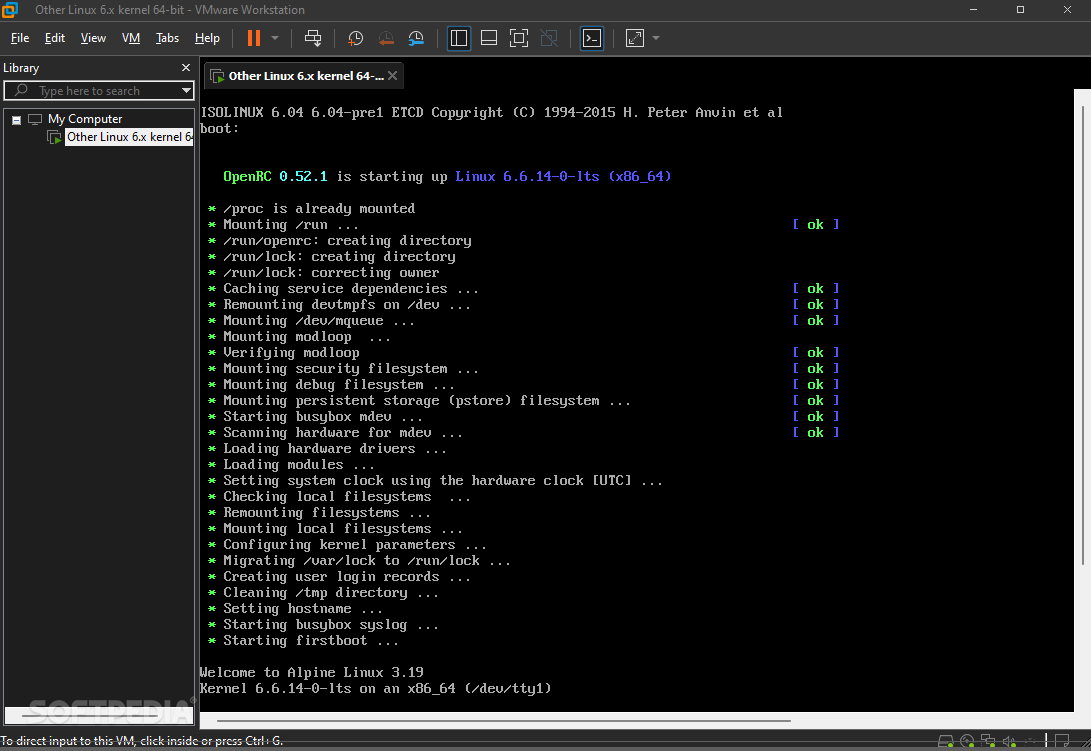This screenshot has height=751, width=1091.
Task: Click the sound card status bar icon
Action: pos(1009,741)
